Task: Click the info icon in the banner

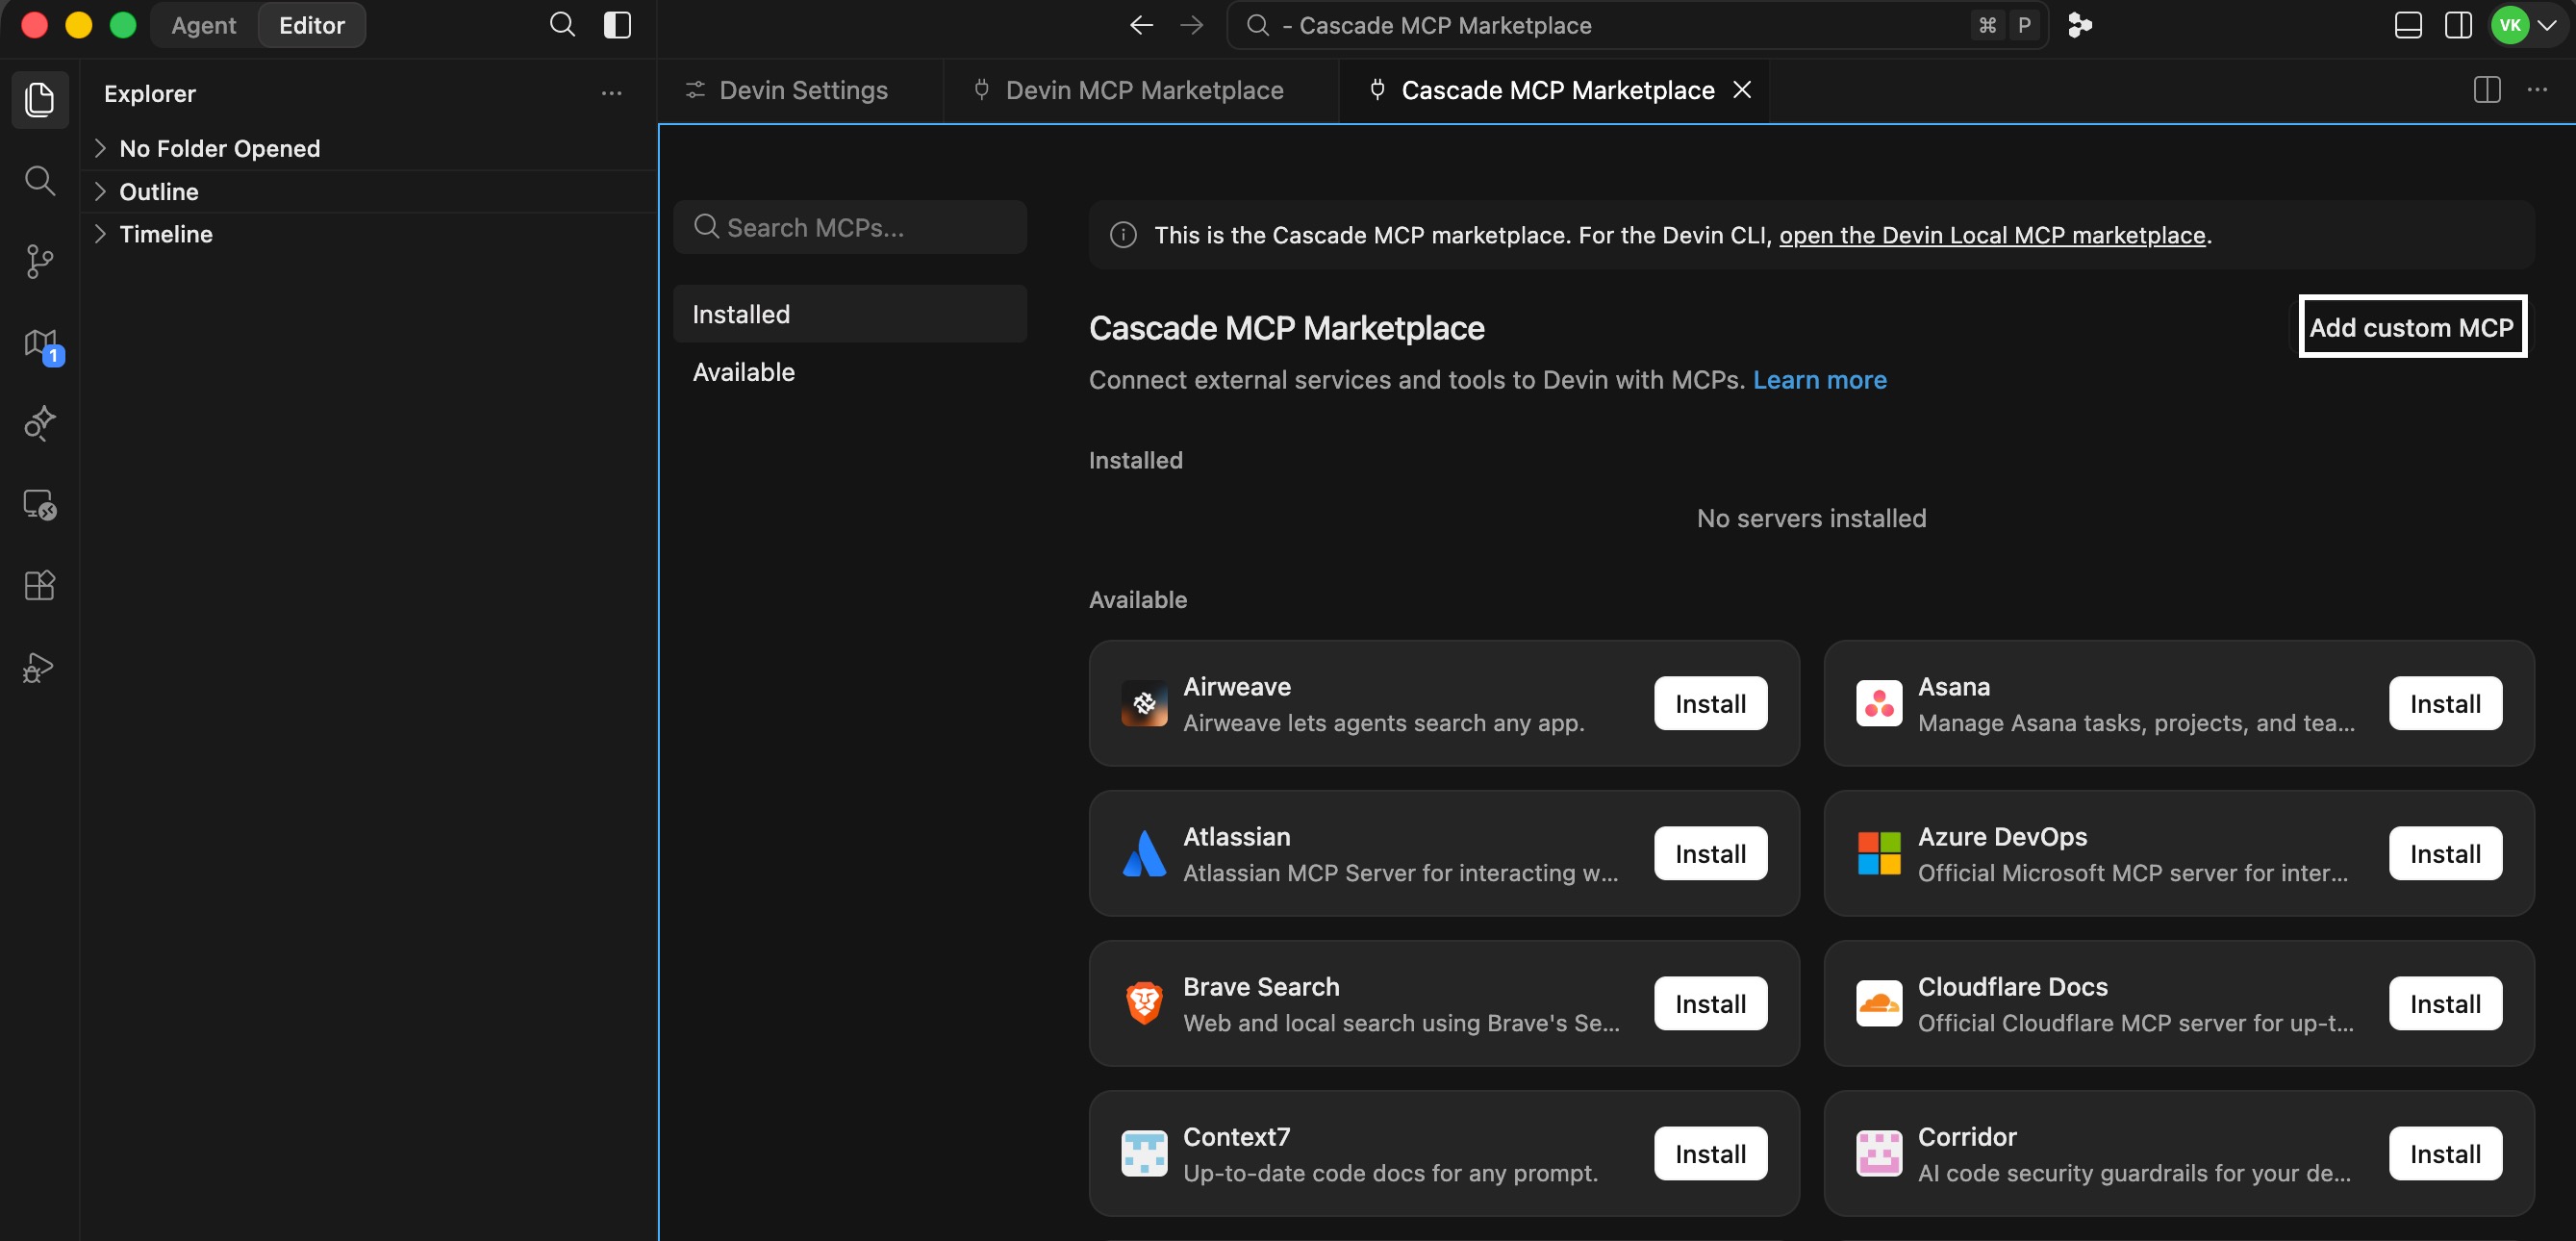Action: [1123, 235]
